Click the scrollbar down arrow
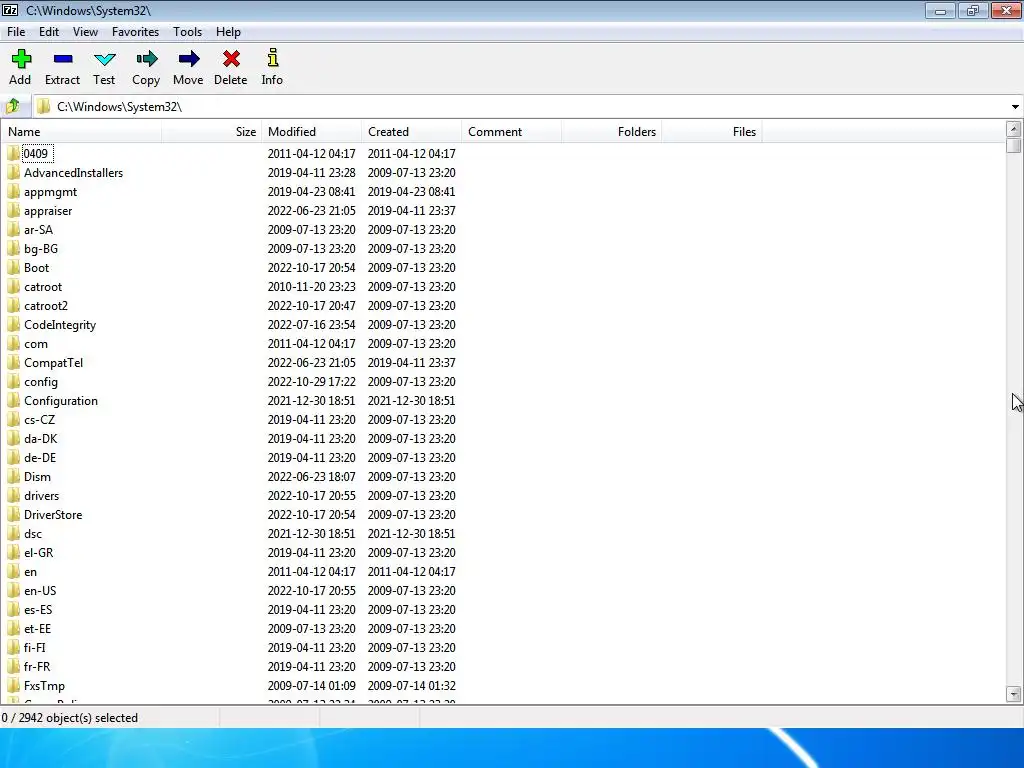 pyautogui.click(x=1014, y=694)
